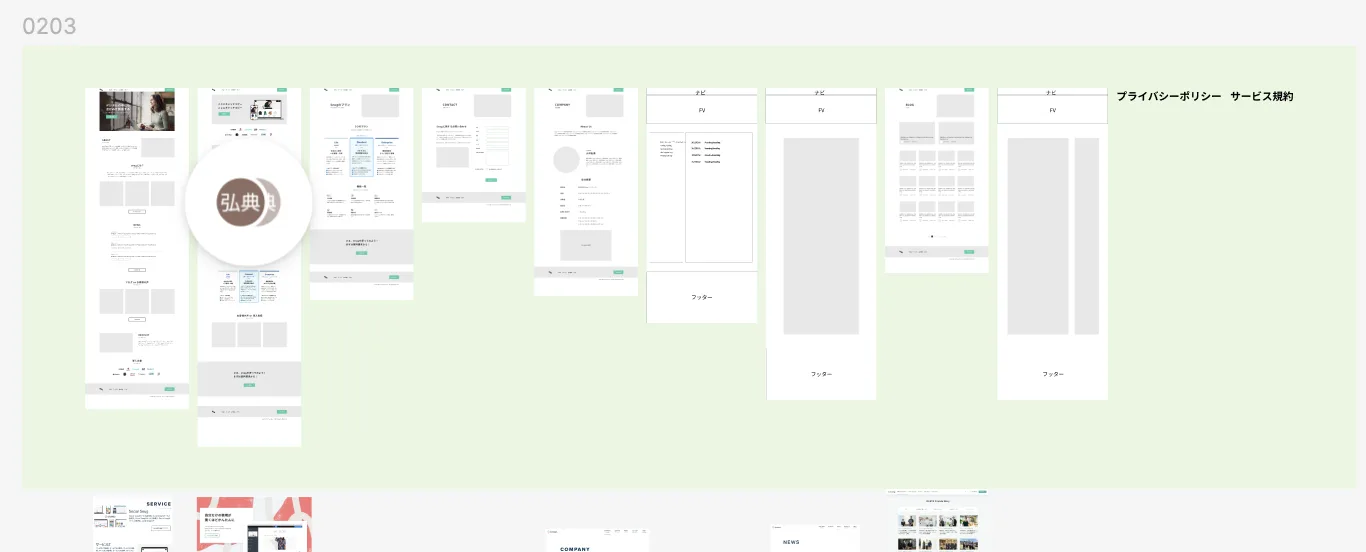This screenshot has width=1366, height=552.
Task: Click the NEWS page design below section
Action: [x=815, y=538]
